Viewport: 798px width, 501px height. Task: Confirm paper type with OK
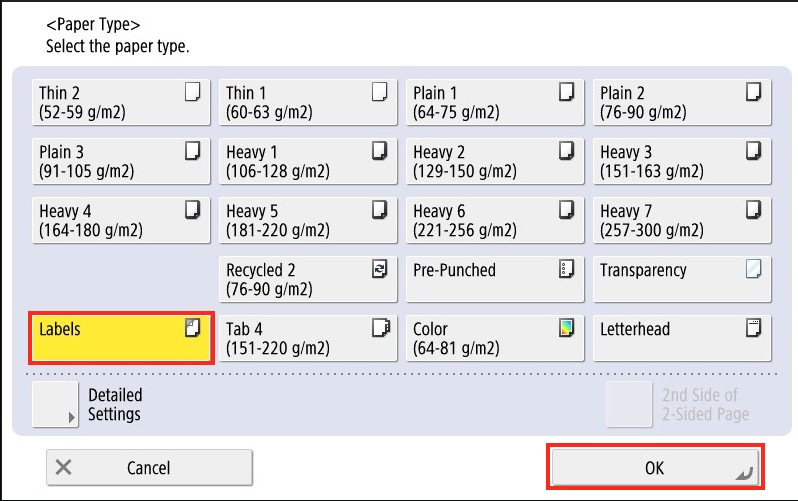click(x=655, y=467)
